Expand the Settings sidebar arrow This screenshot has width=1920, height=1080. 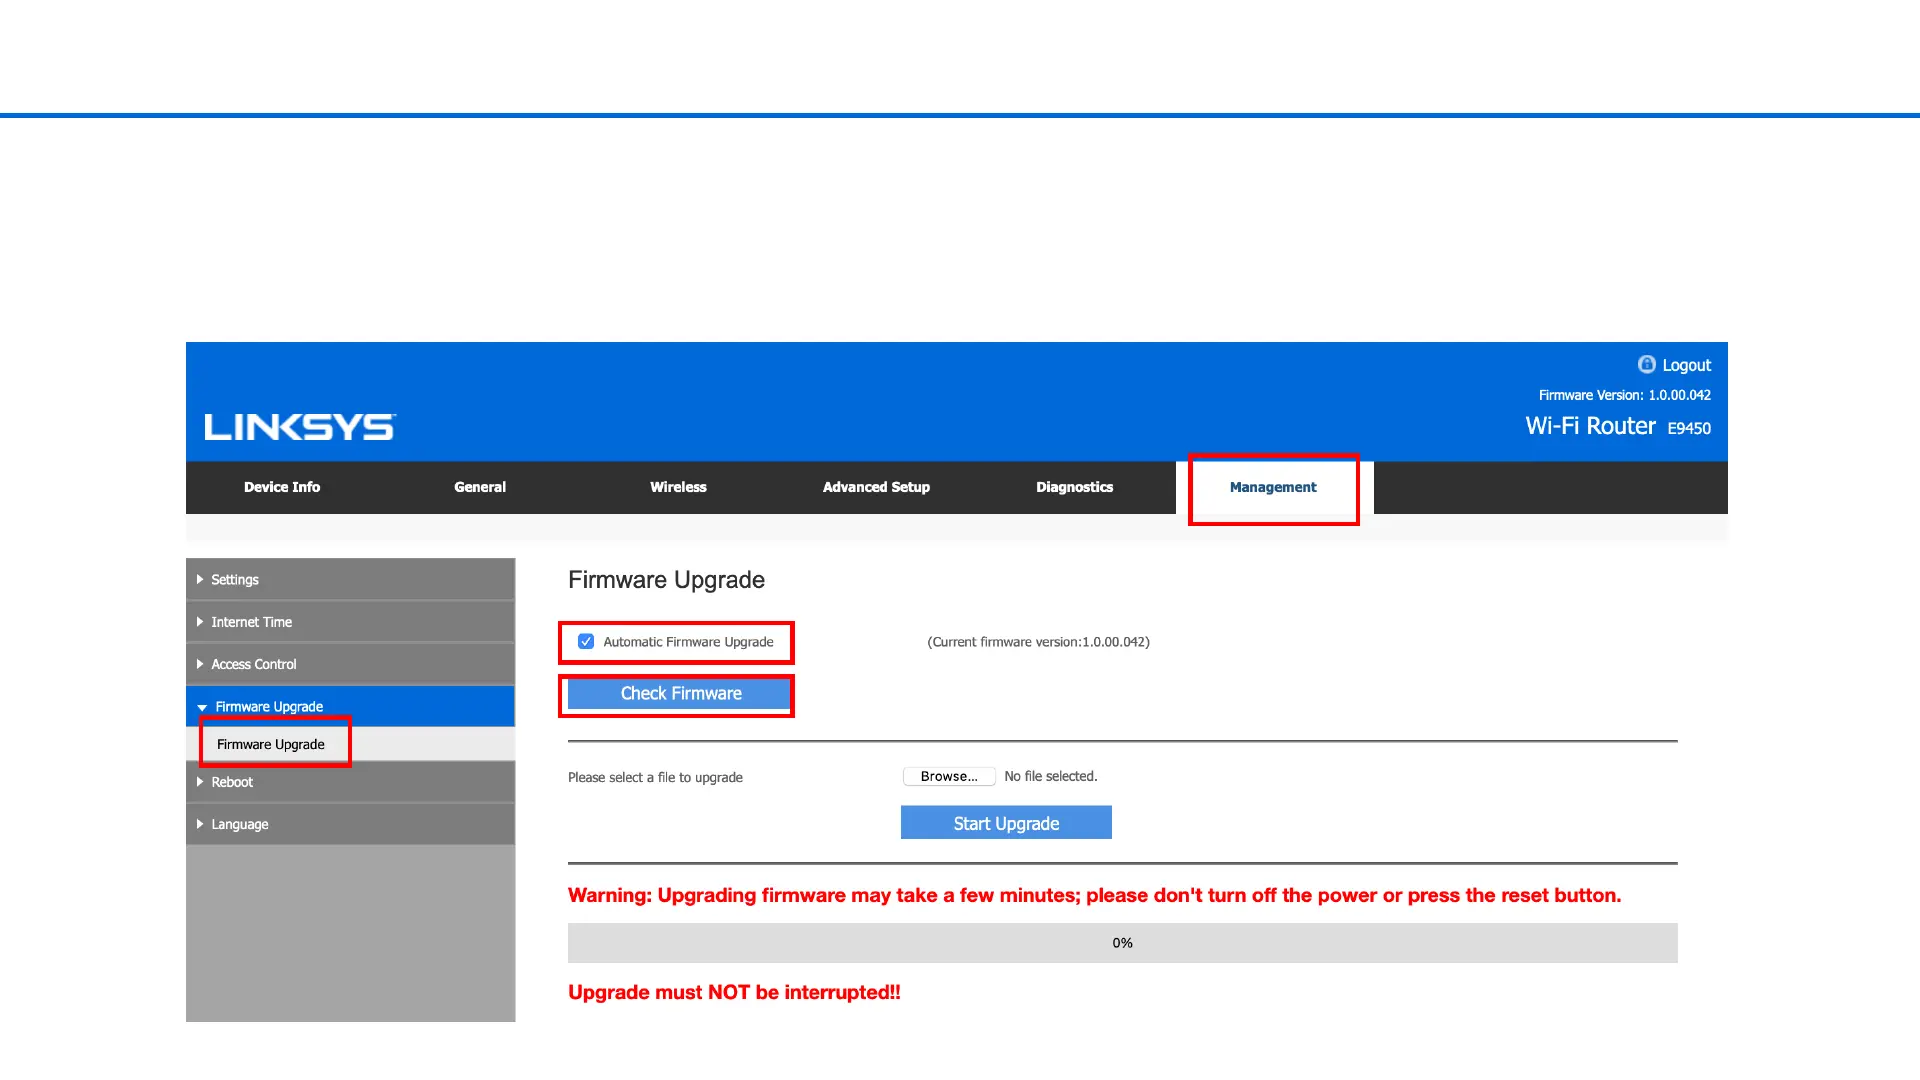pos(200,580)
